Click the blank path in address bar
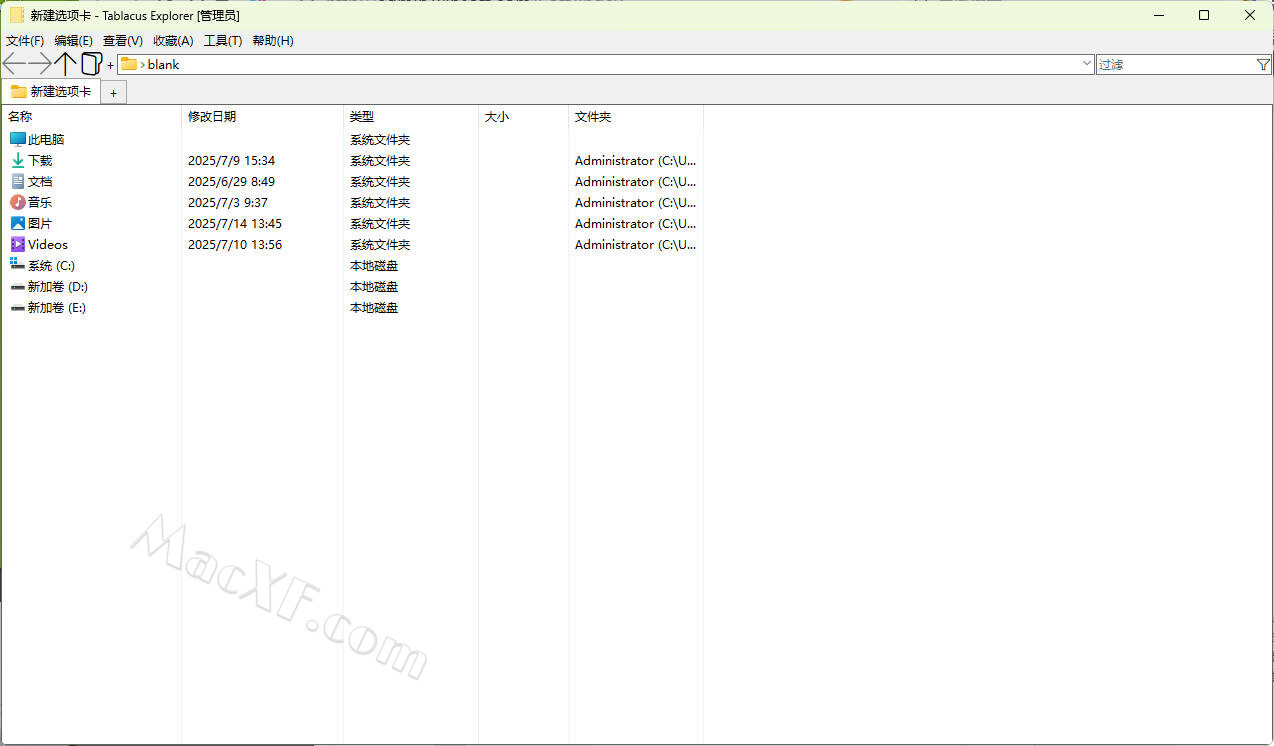The height and width of the screenshot is (746, 1274). (164, 65)
